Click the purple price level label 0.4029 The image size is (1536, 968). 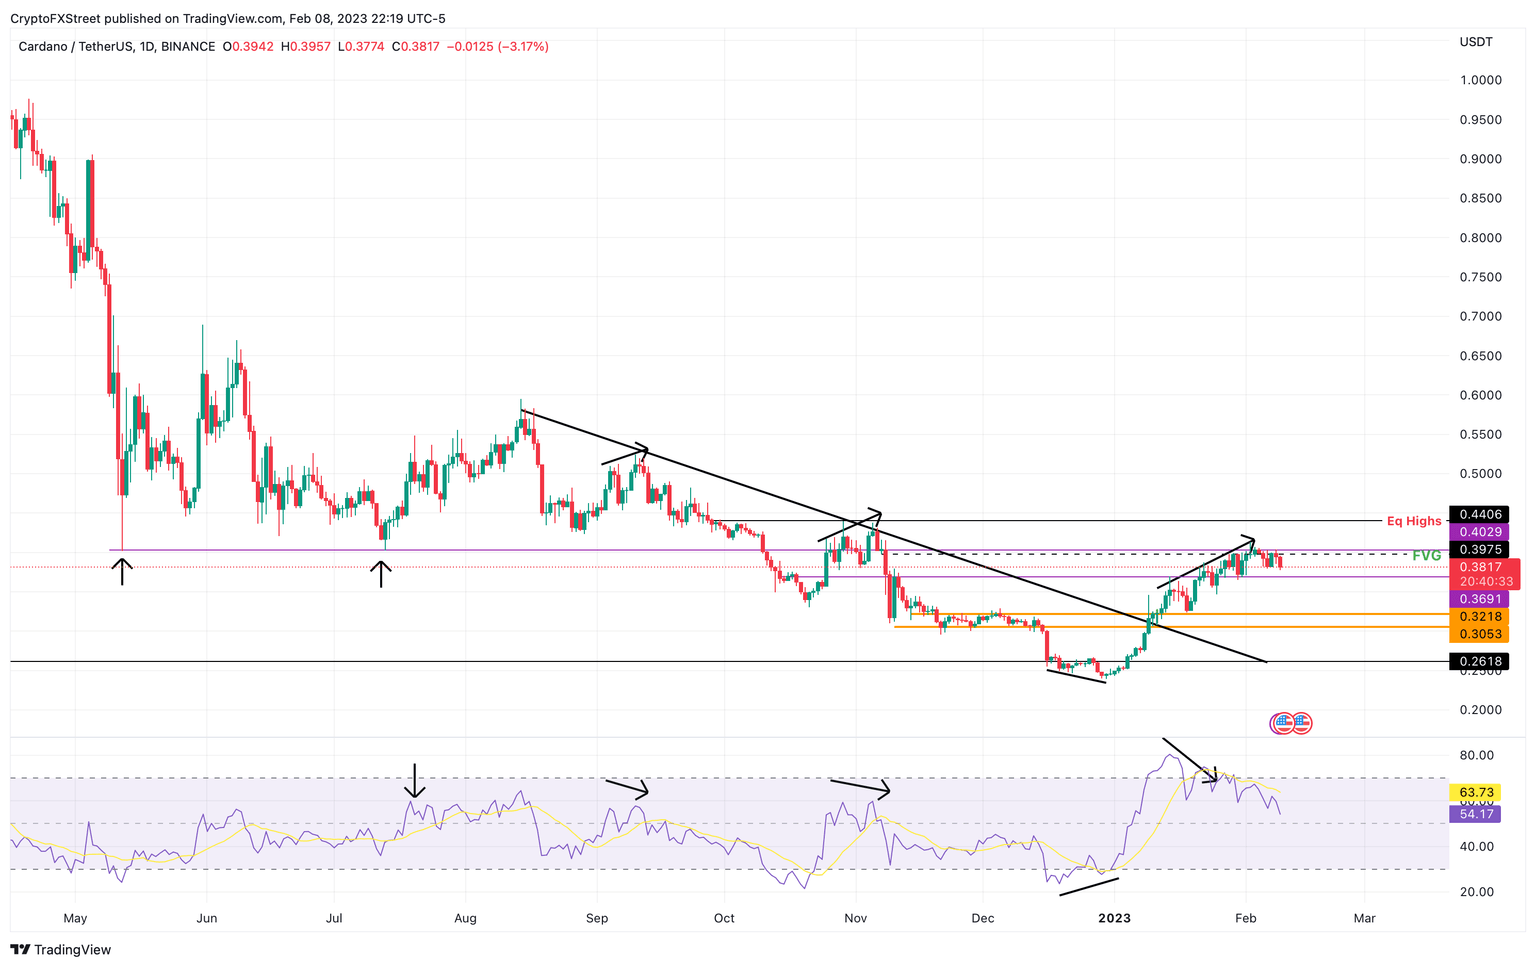click(x=1480, y=532)
